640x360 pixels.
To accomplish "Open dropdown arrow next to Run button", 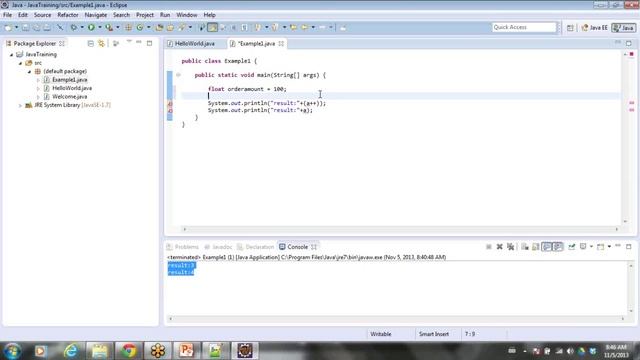I will coord(100,28).
